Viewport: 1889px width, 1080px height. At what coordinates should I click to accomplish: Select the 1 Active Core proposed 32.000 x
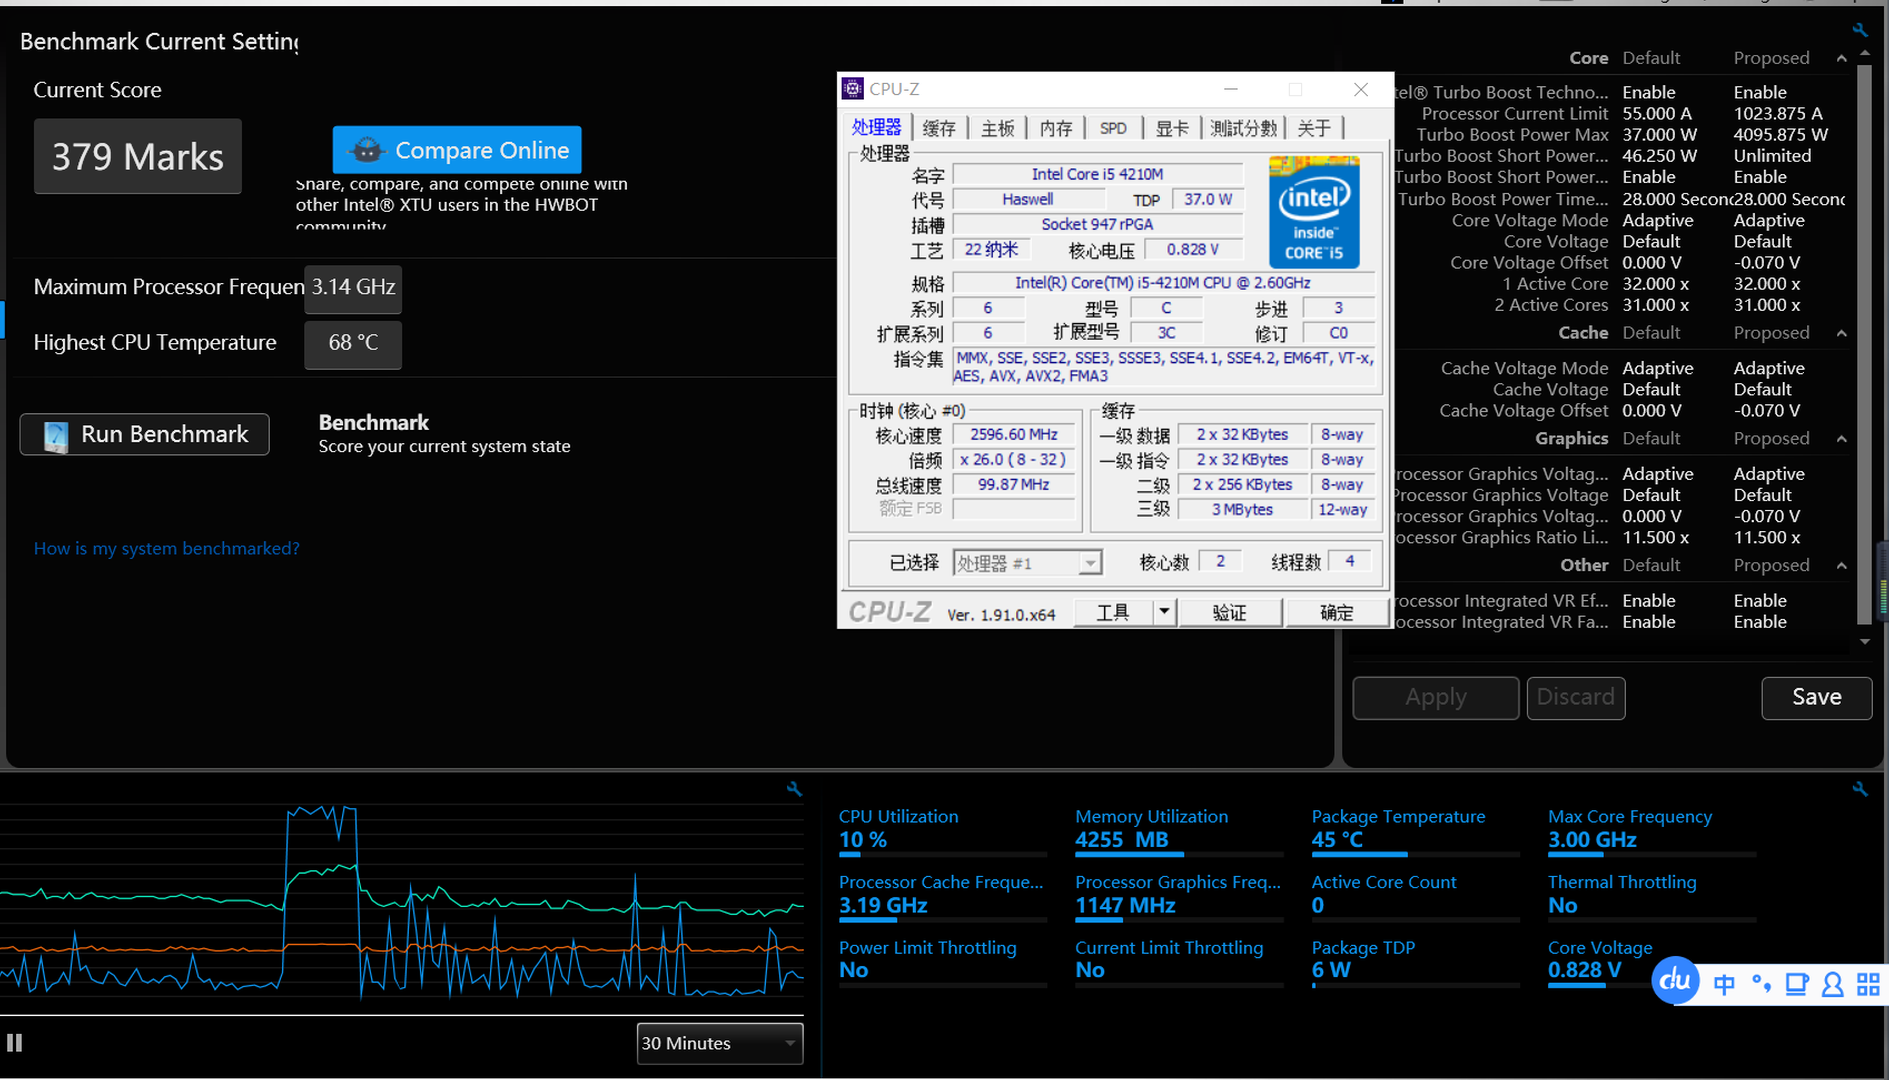tap(1767, 284)
